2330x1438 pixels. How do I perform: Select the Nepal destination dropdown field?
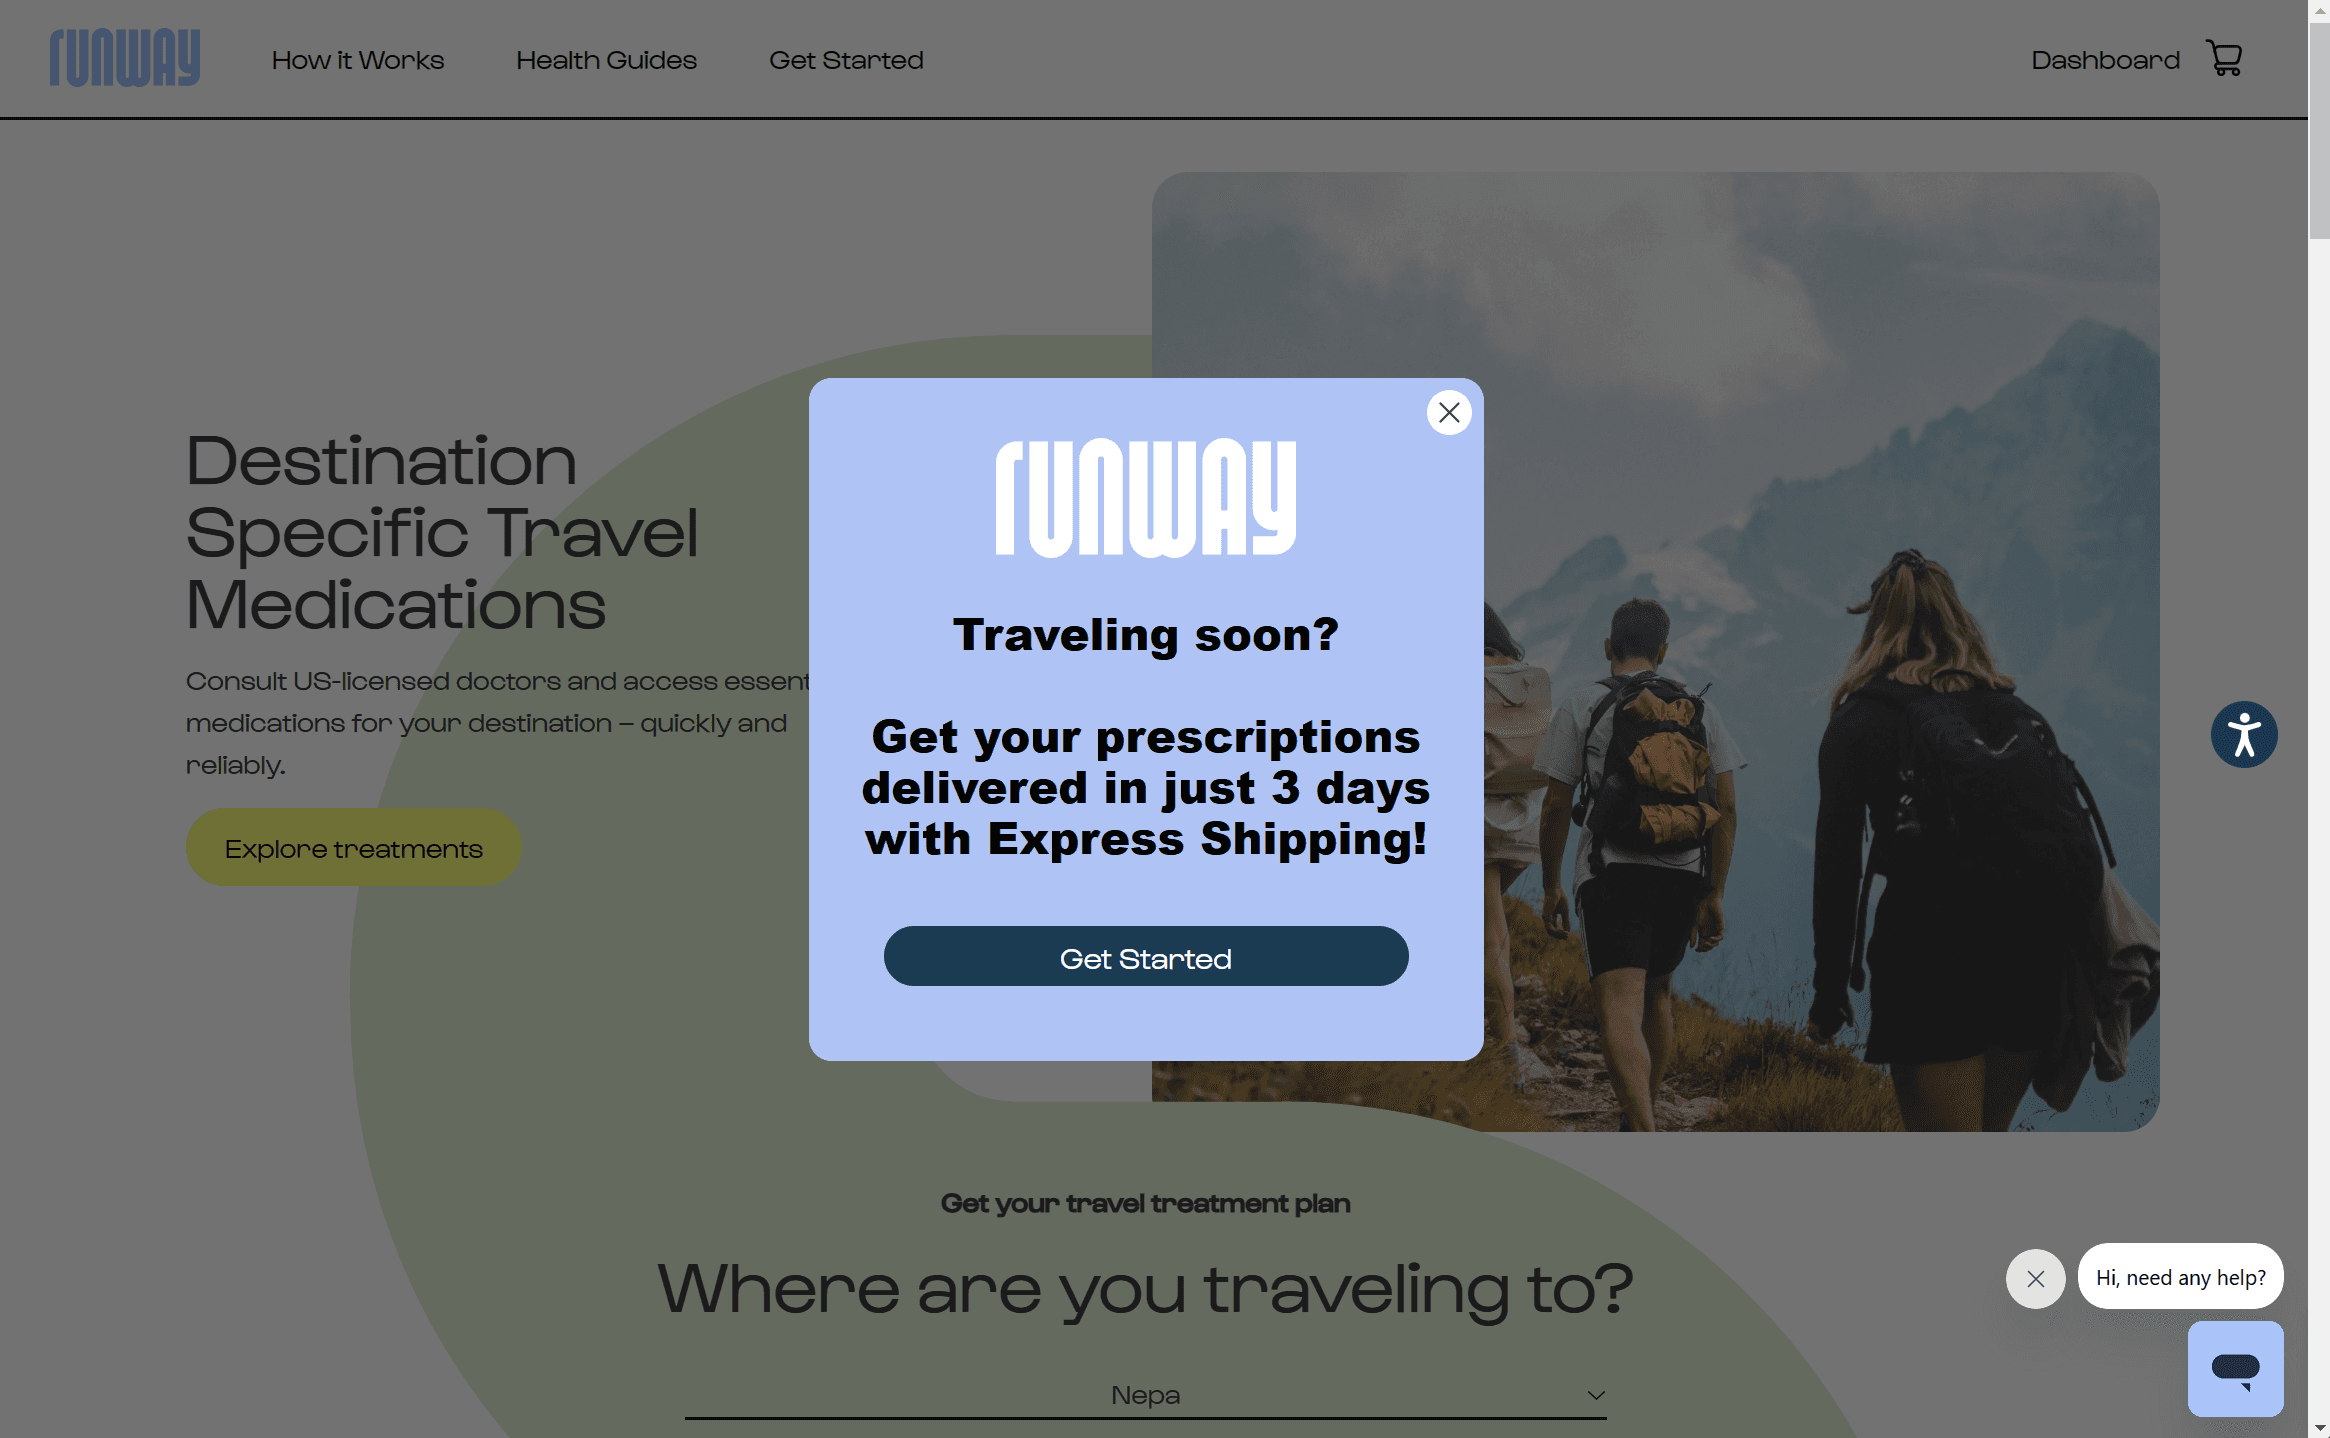(x=1145, y=1395)
